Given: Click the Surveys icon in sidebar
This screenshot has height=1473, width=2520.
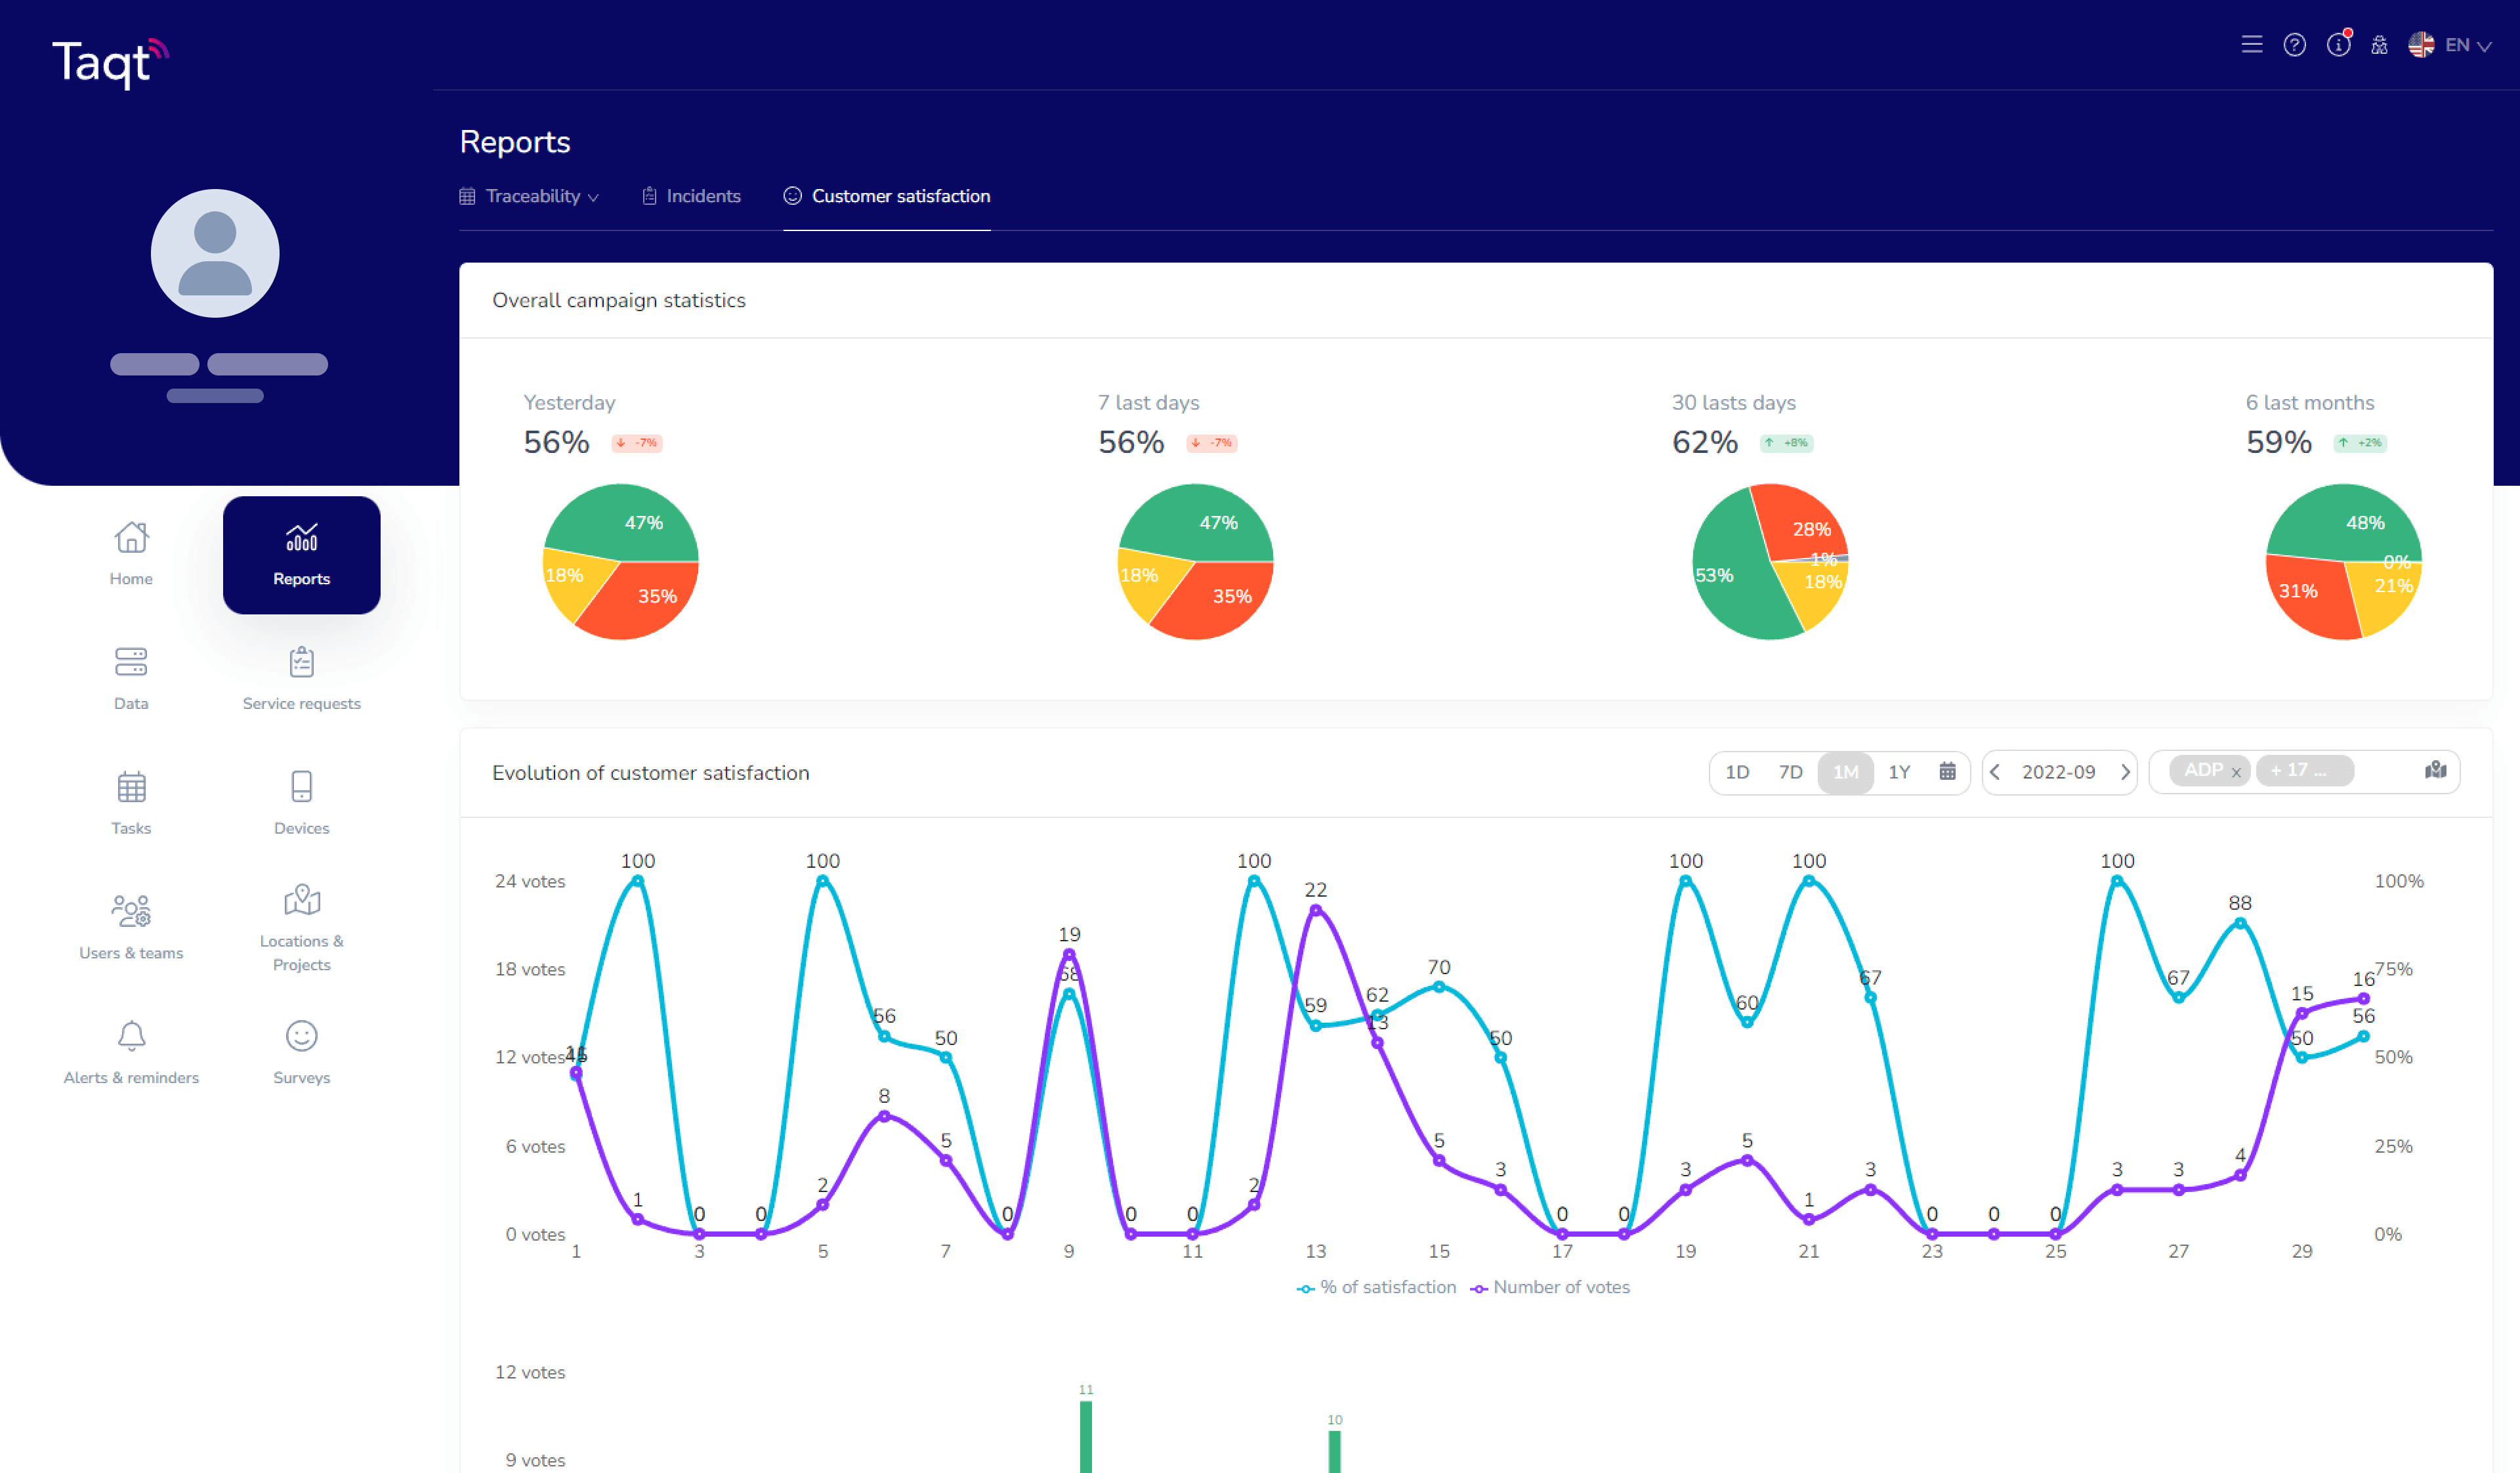Looking at the screenshot, I should [301, 1038].
